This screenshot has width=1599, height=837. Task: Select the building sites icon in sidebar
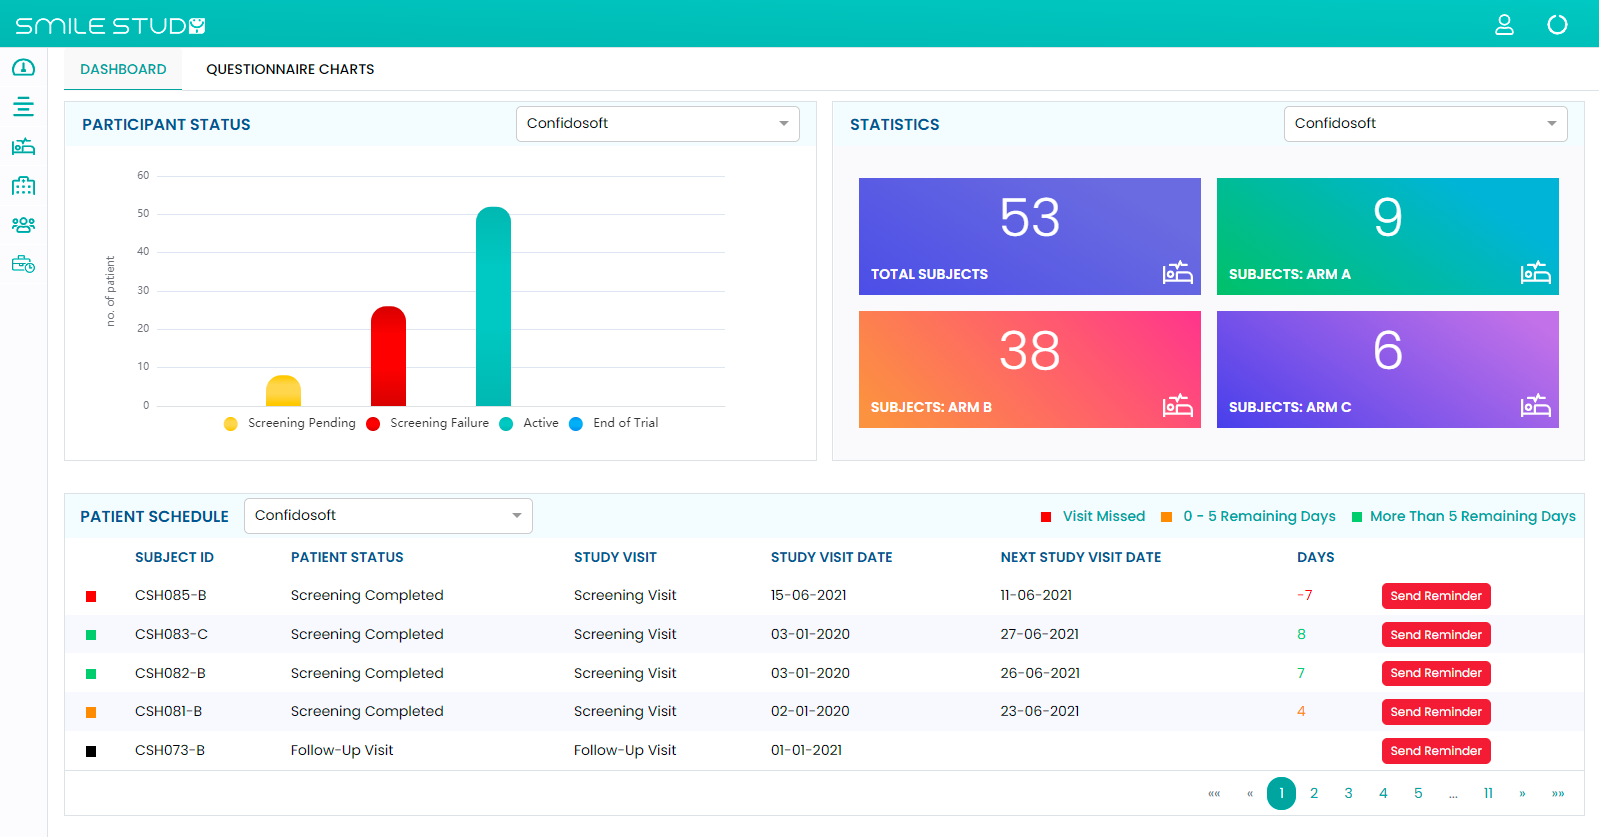[23, 186]
